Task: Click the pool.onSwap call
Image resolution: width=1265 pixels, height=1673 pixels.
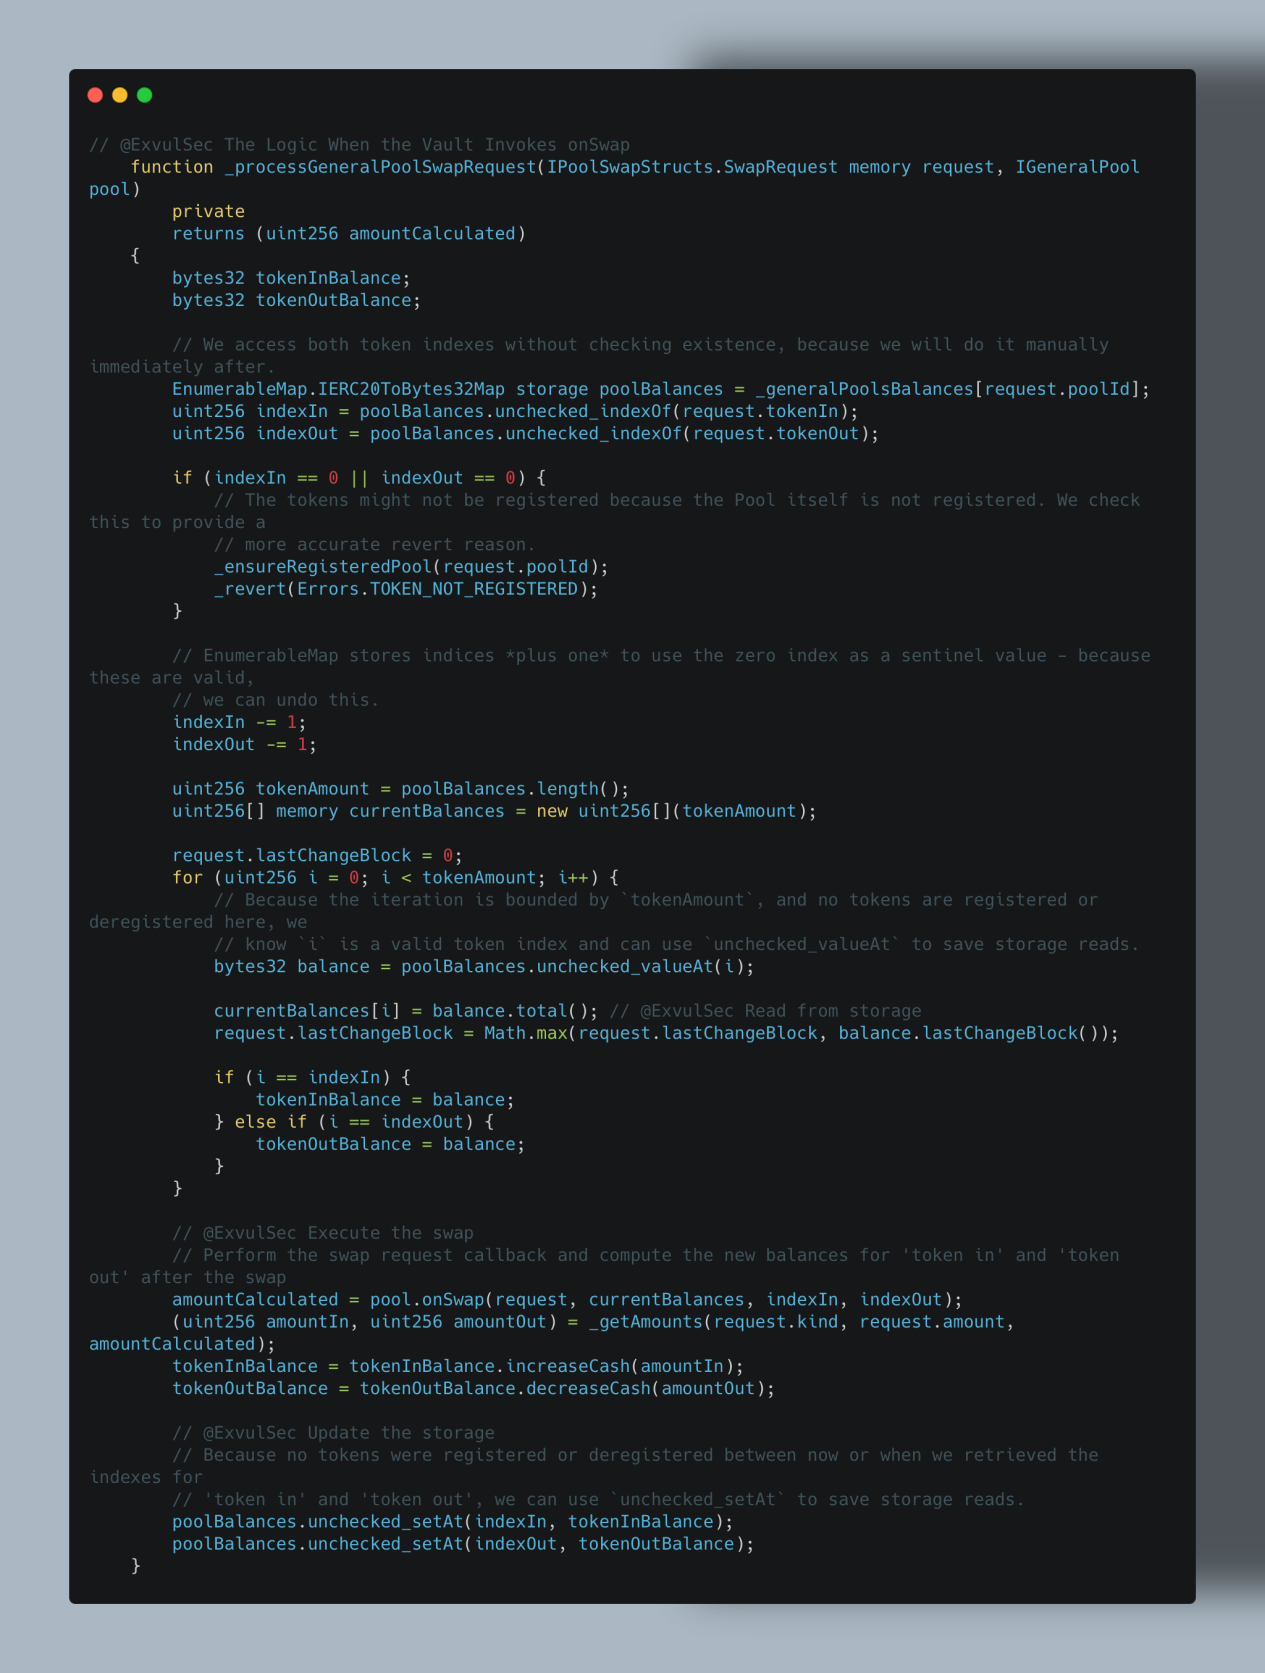Action: pyautogui.click(x=427, y=1299)
